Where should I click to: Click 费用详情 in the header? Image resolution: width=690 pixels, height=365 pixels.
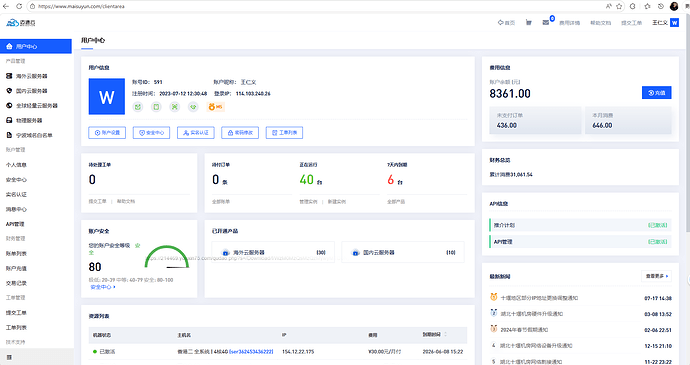(569, 23)
